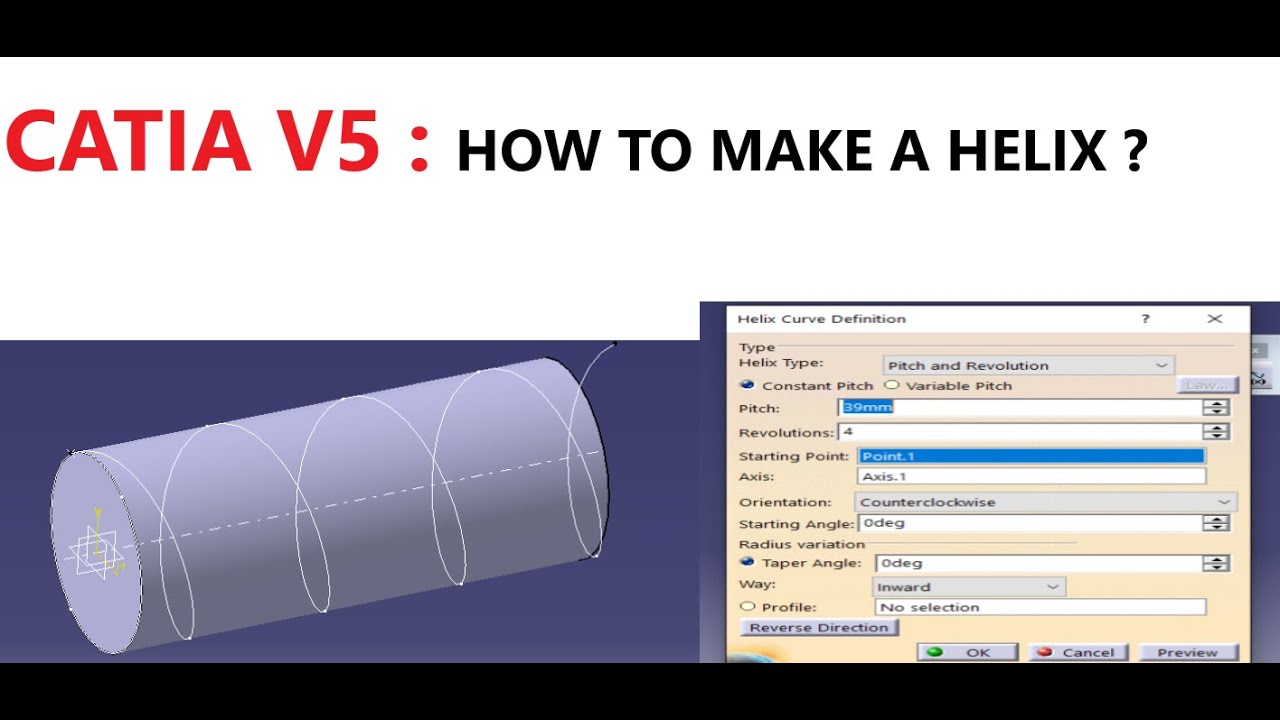Open help with the question mark icon

pos(1146,319)
